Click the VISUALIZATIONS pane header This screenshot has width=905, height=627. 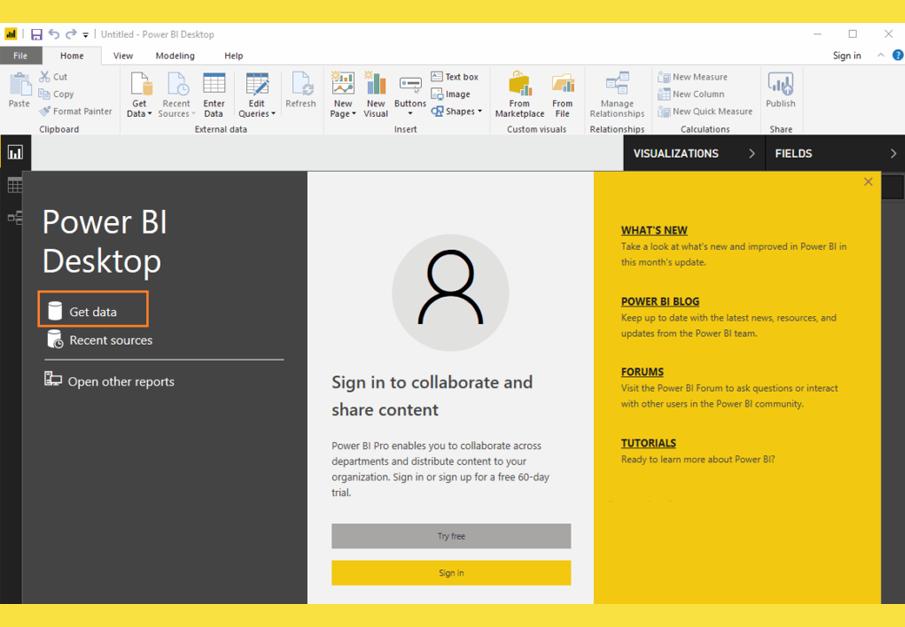pyautogui.click(x=676, y=153)
